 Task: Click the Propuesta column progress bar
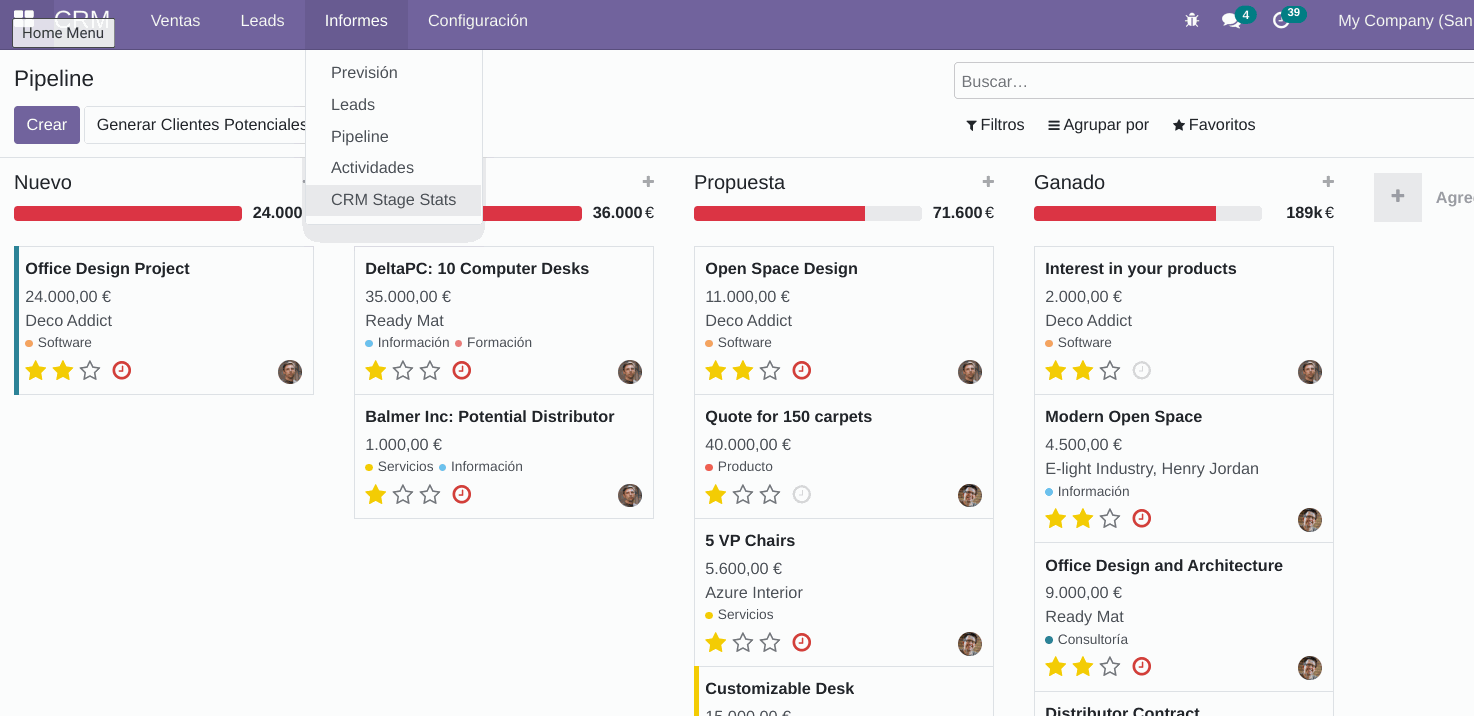pyautogui.click(x=808, y=213)
